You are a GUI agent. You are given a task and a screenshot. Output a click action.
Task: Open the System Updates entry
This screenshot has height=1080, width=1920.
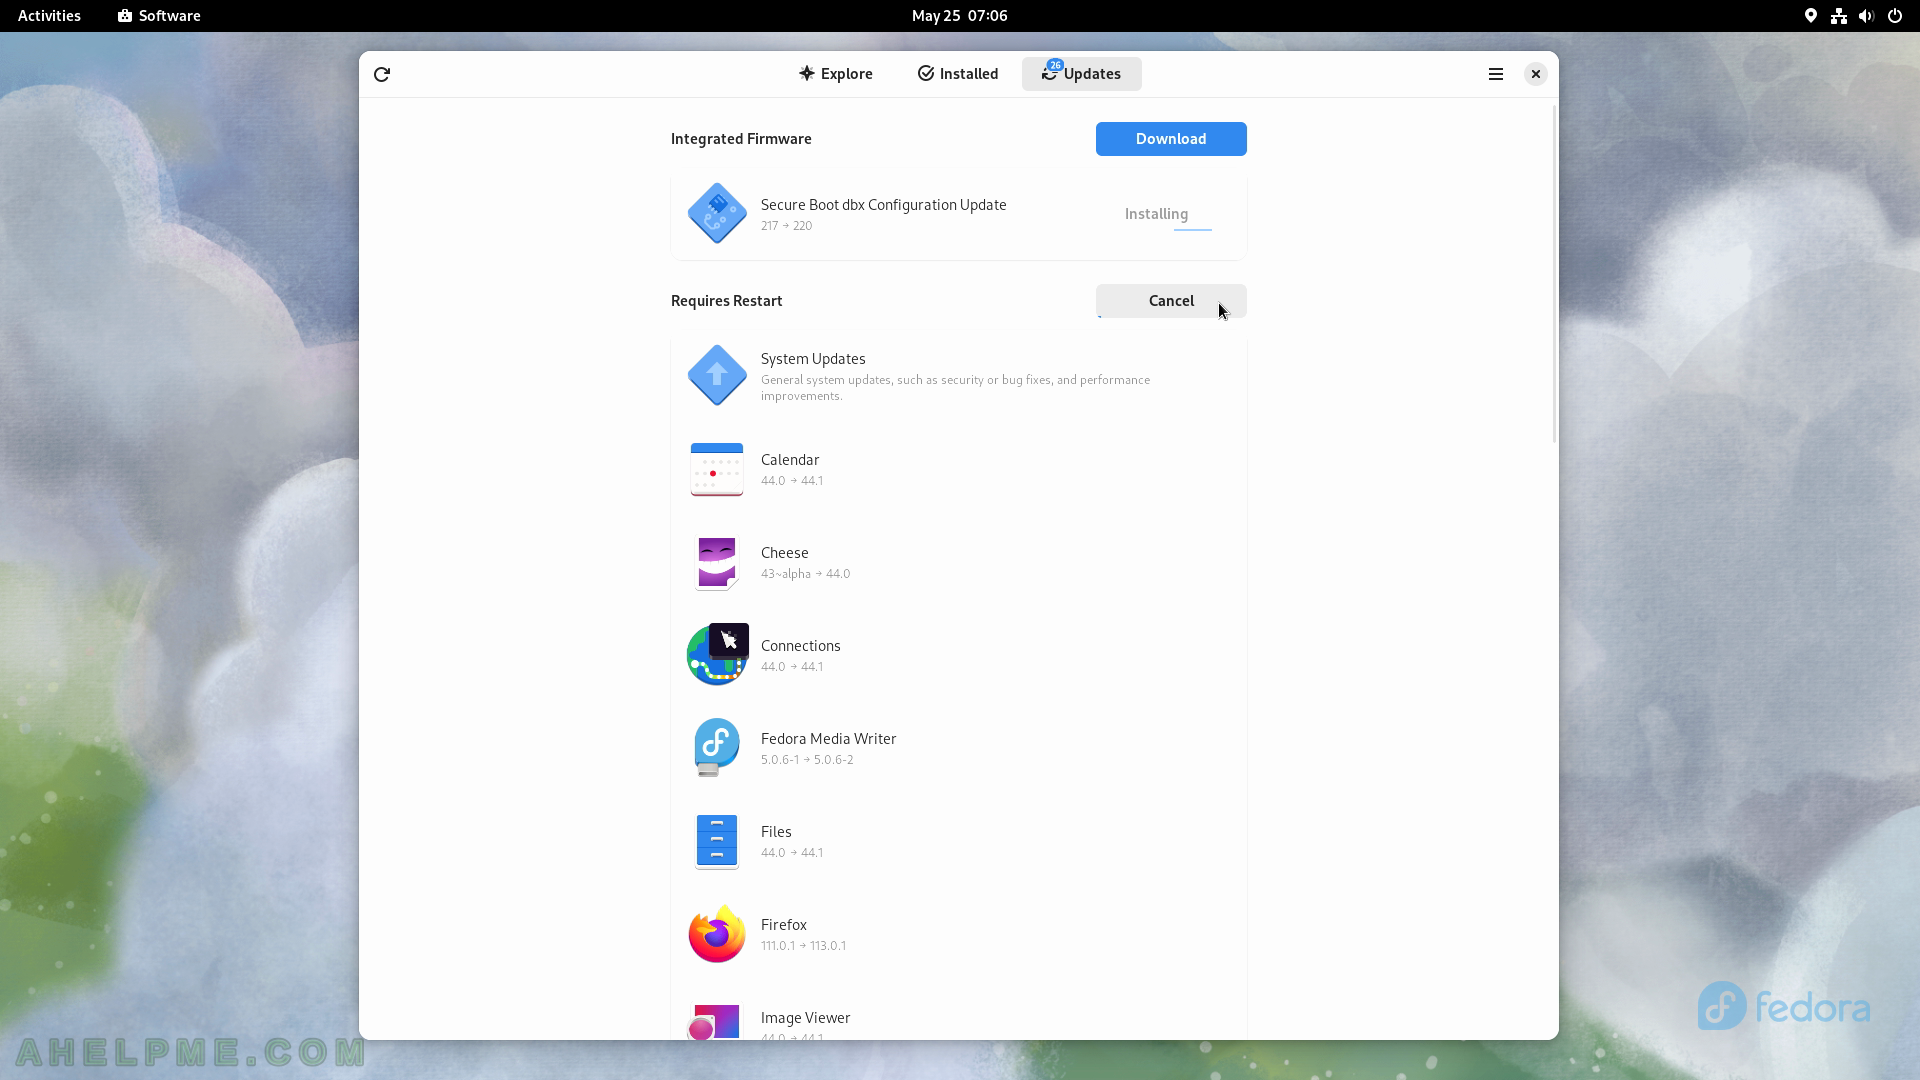pos(959,376)
